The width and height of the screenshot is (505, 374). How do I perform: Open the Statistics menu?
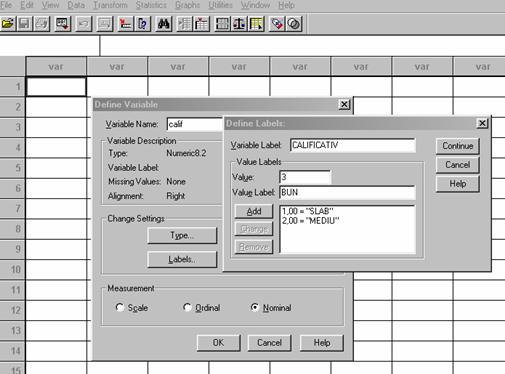151,5
